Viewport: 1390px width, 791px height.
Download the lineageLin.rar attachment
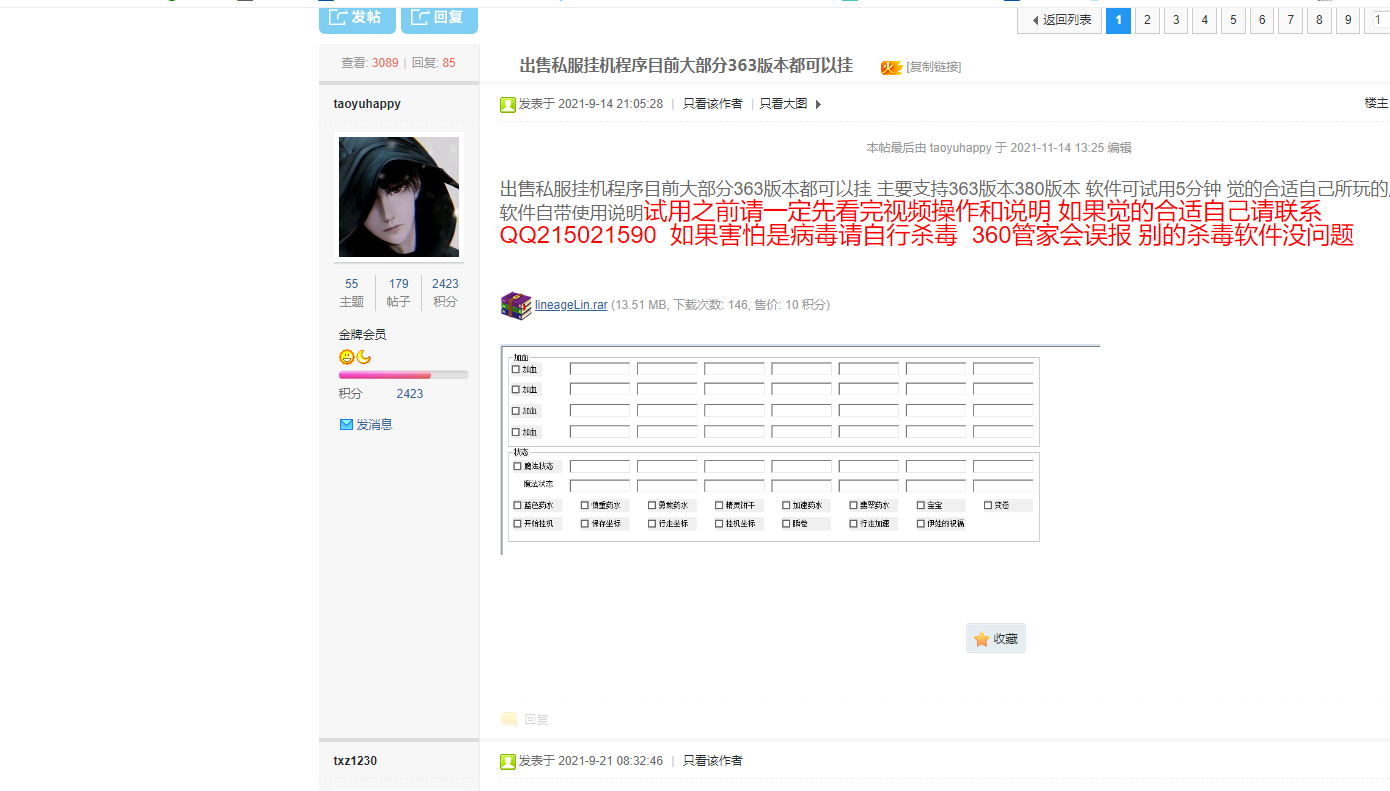coord(571,305)
